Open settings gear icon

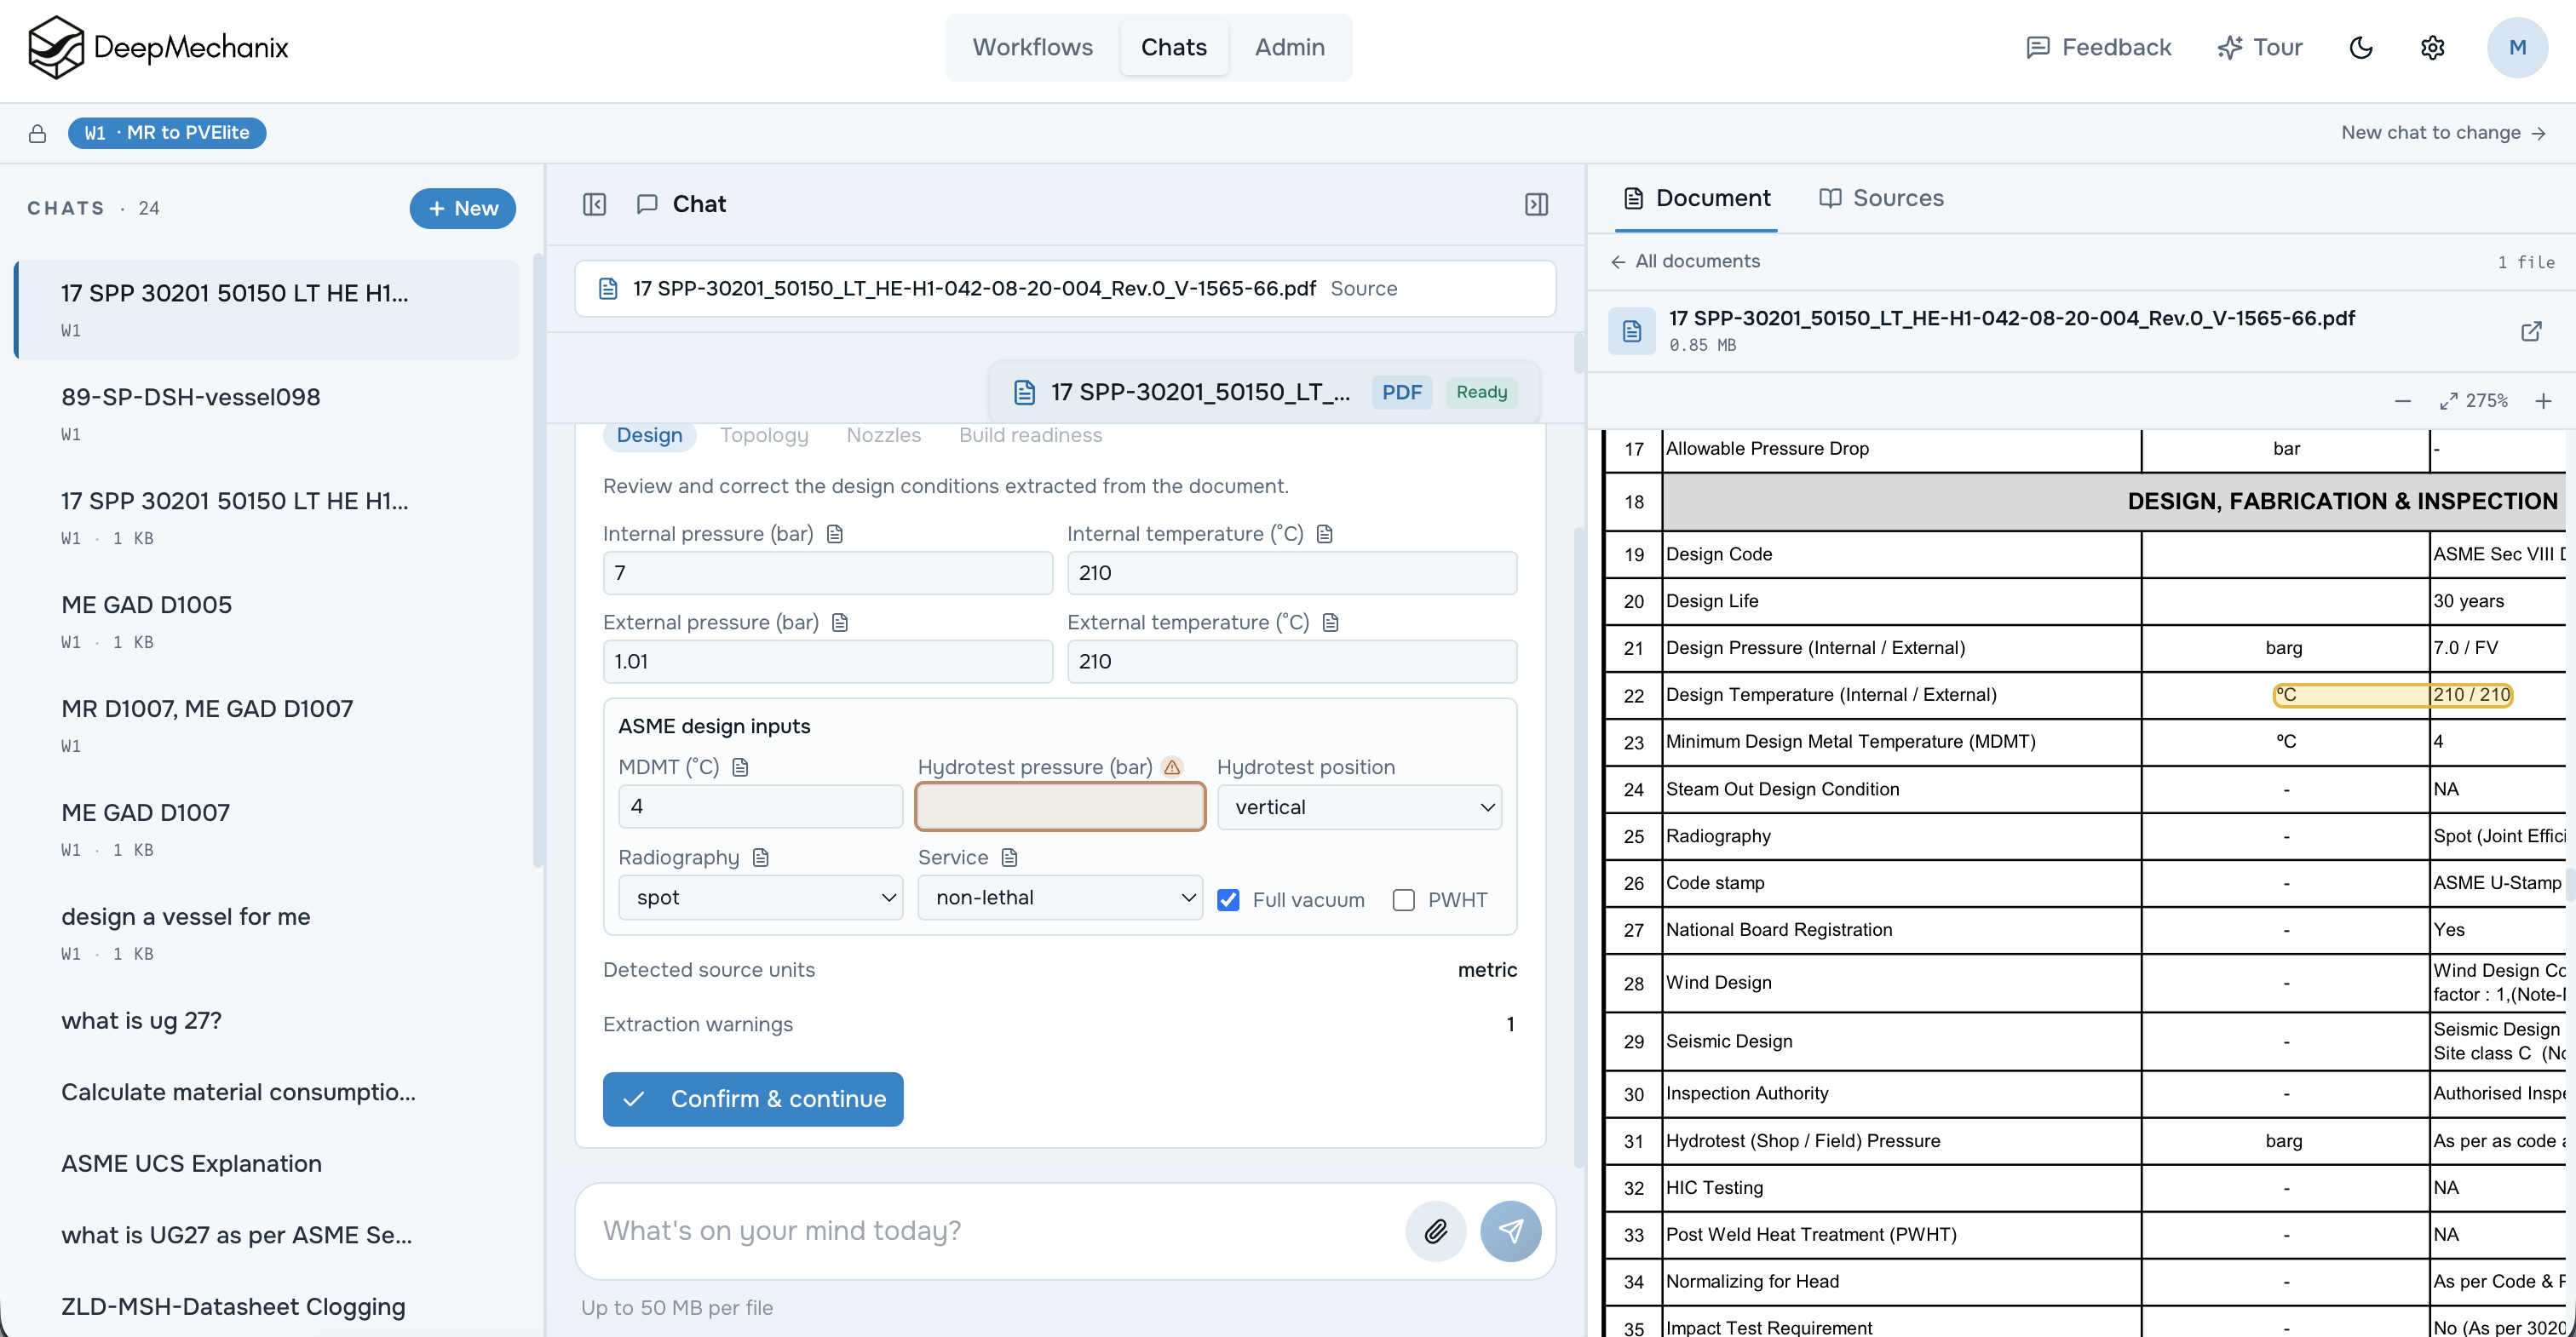pyautogui.click(x=2433, y=47)
